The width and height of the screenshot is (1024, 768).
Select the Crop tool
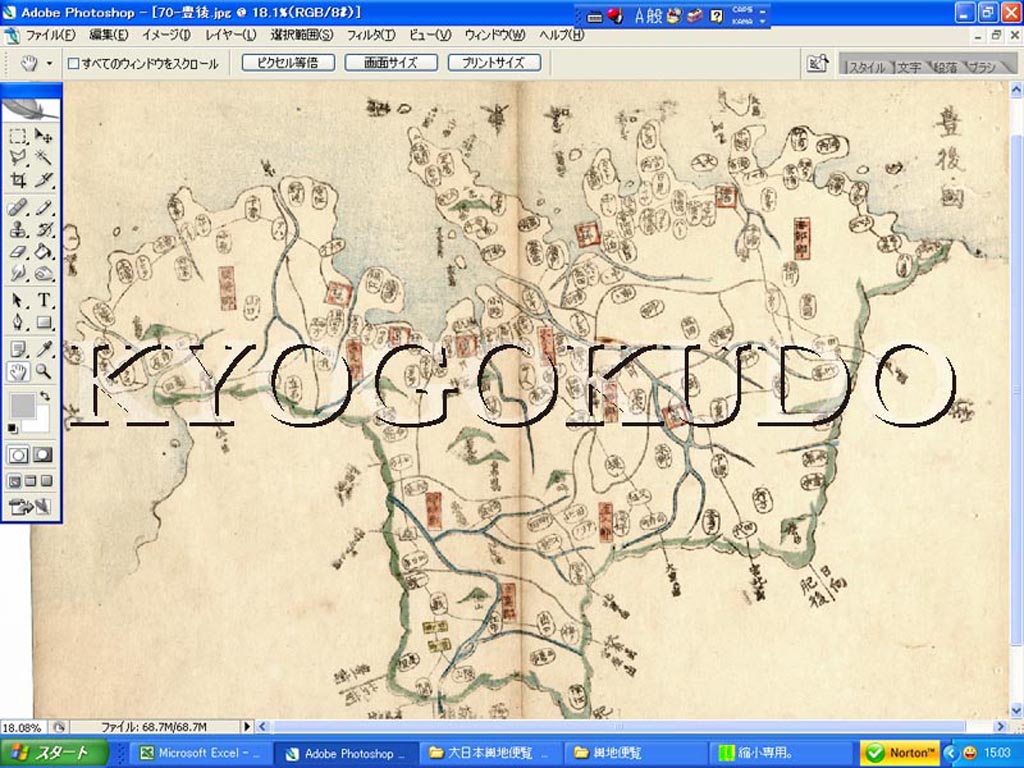[x=18, y=180]
